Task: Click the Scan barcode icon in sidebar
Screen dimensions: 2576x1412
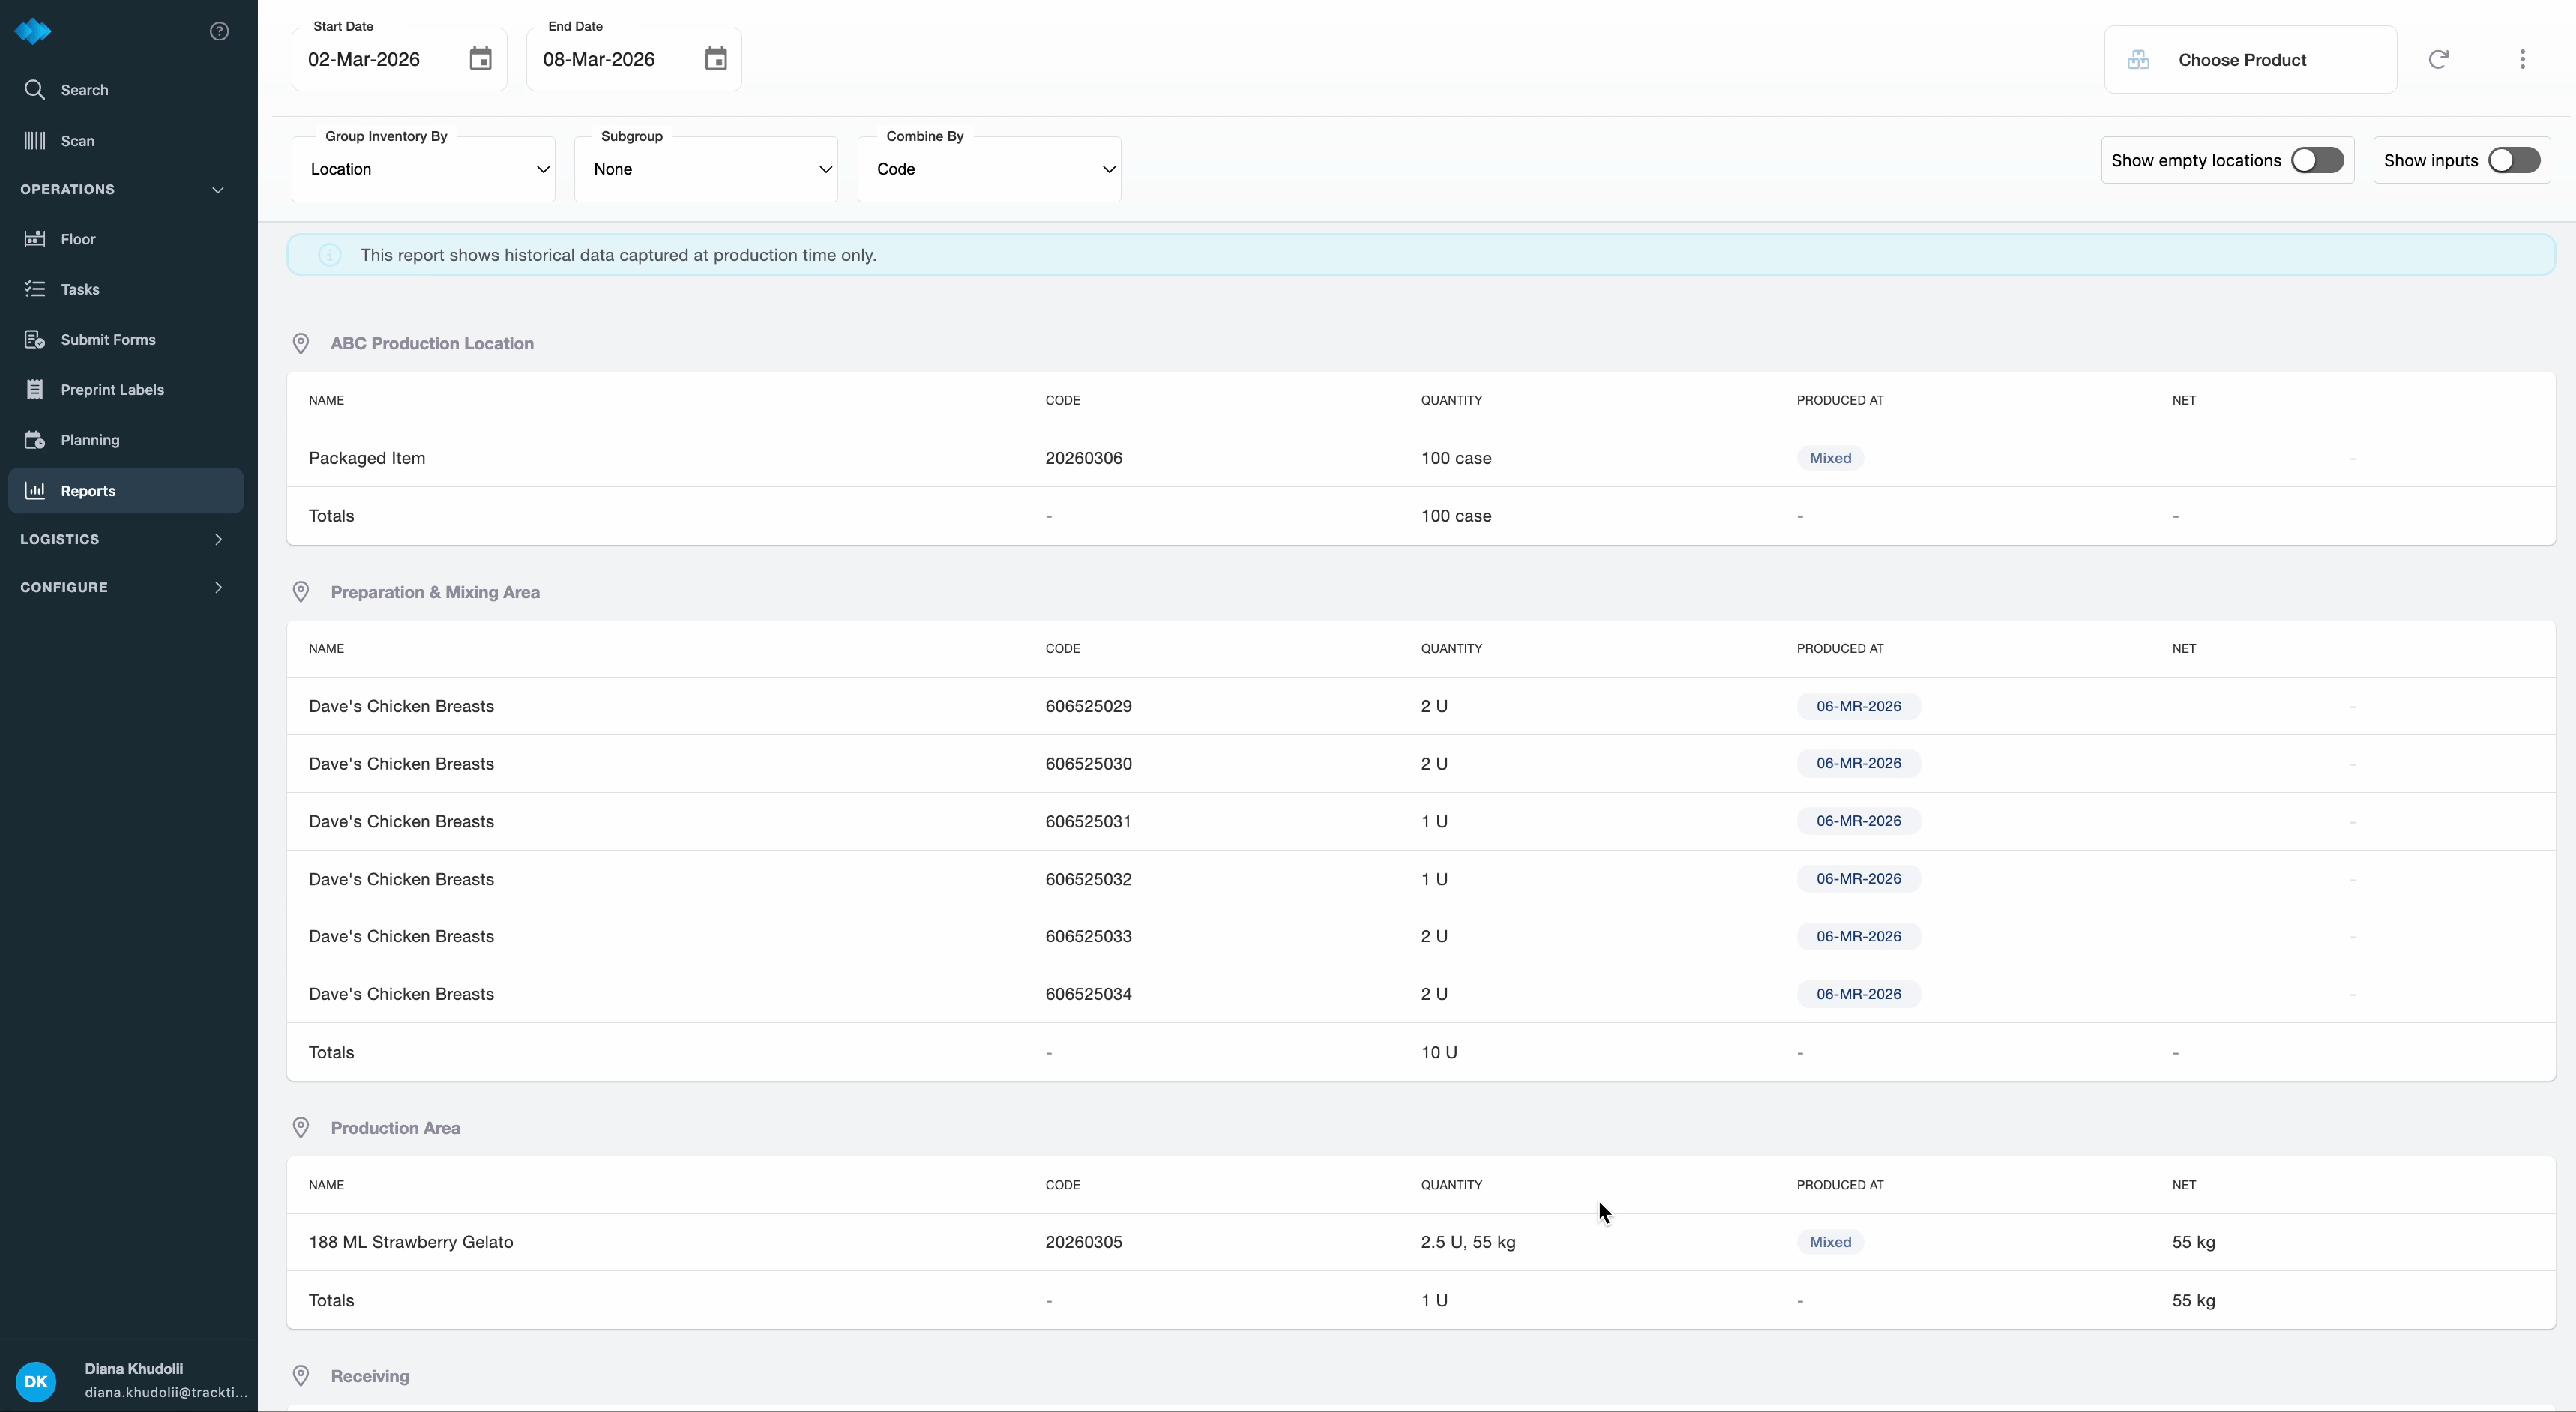Action: tap(35, 140)
